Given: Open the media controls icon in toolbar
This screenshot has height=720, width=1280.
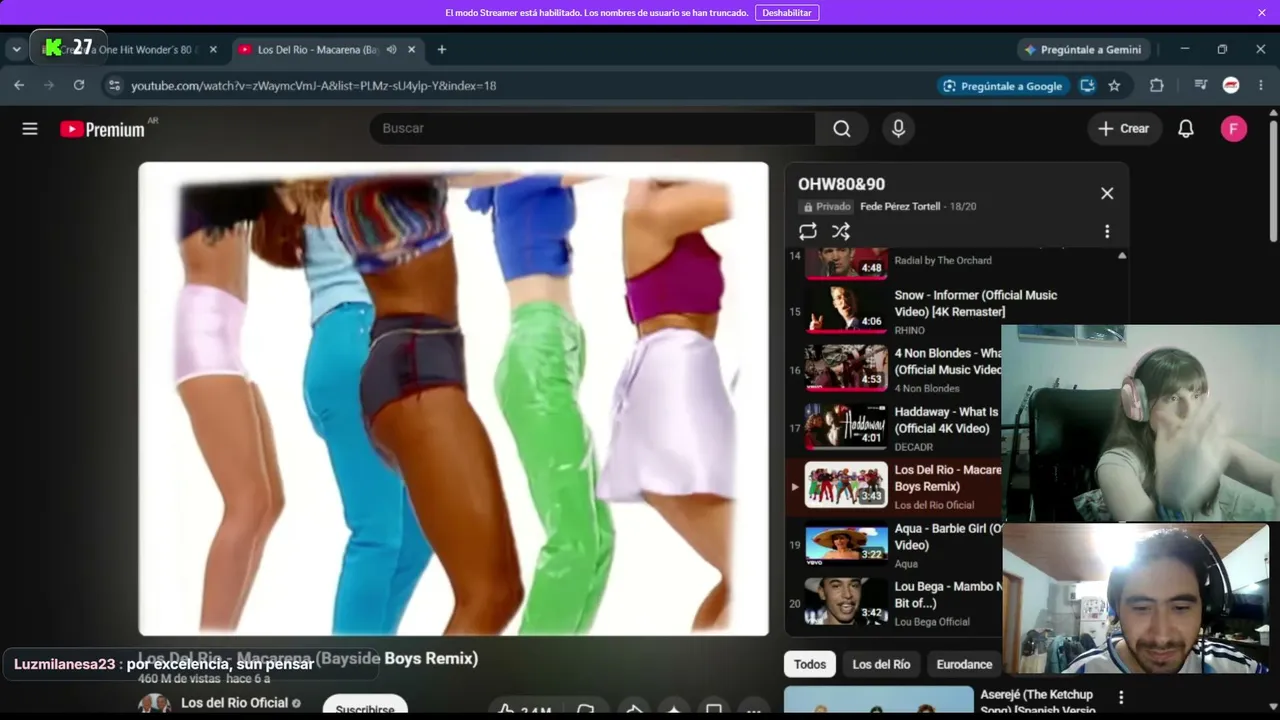Looking at the screenshot, I should [1201, 85].
